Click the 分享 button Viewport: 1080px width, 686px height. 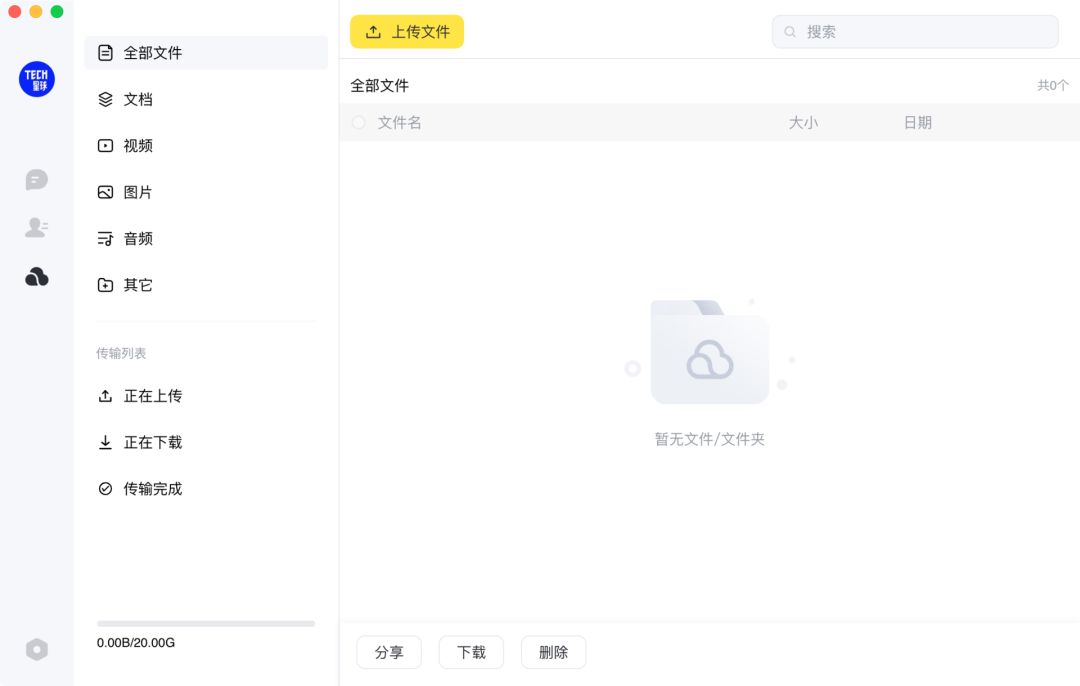(x=389, y=652)
